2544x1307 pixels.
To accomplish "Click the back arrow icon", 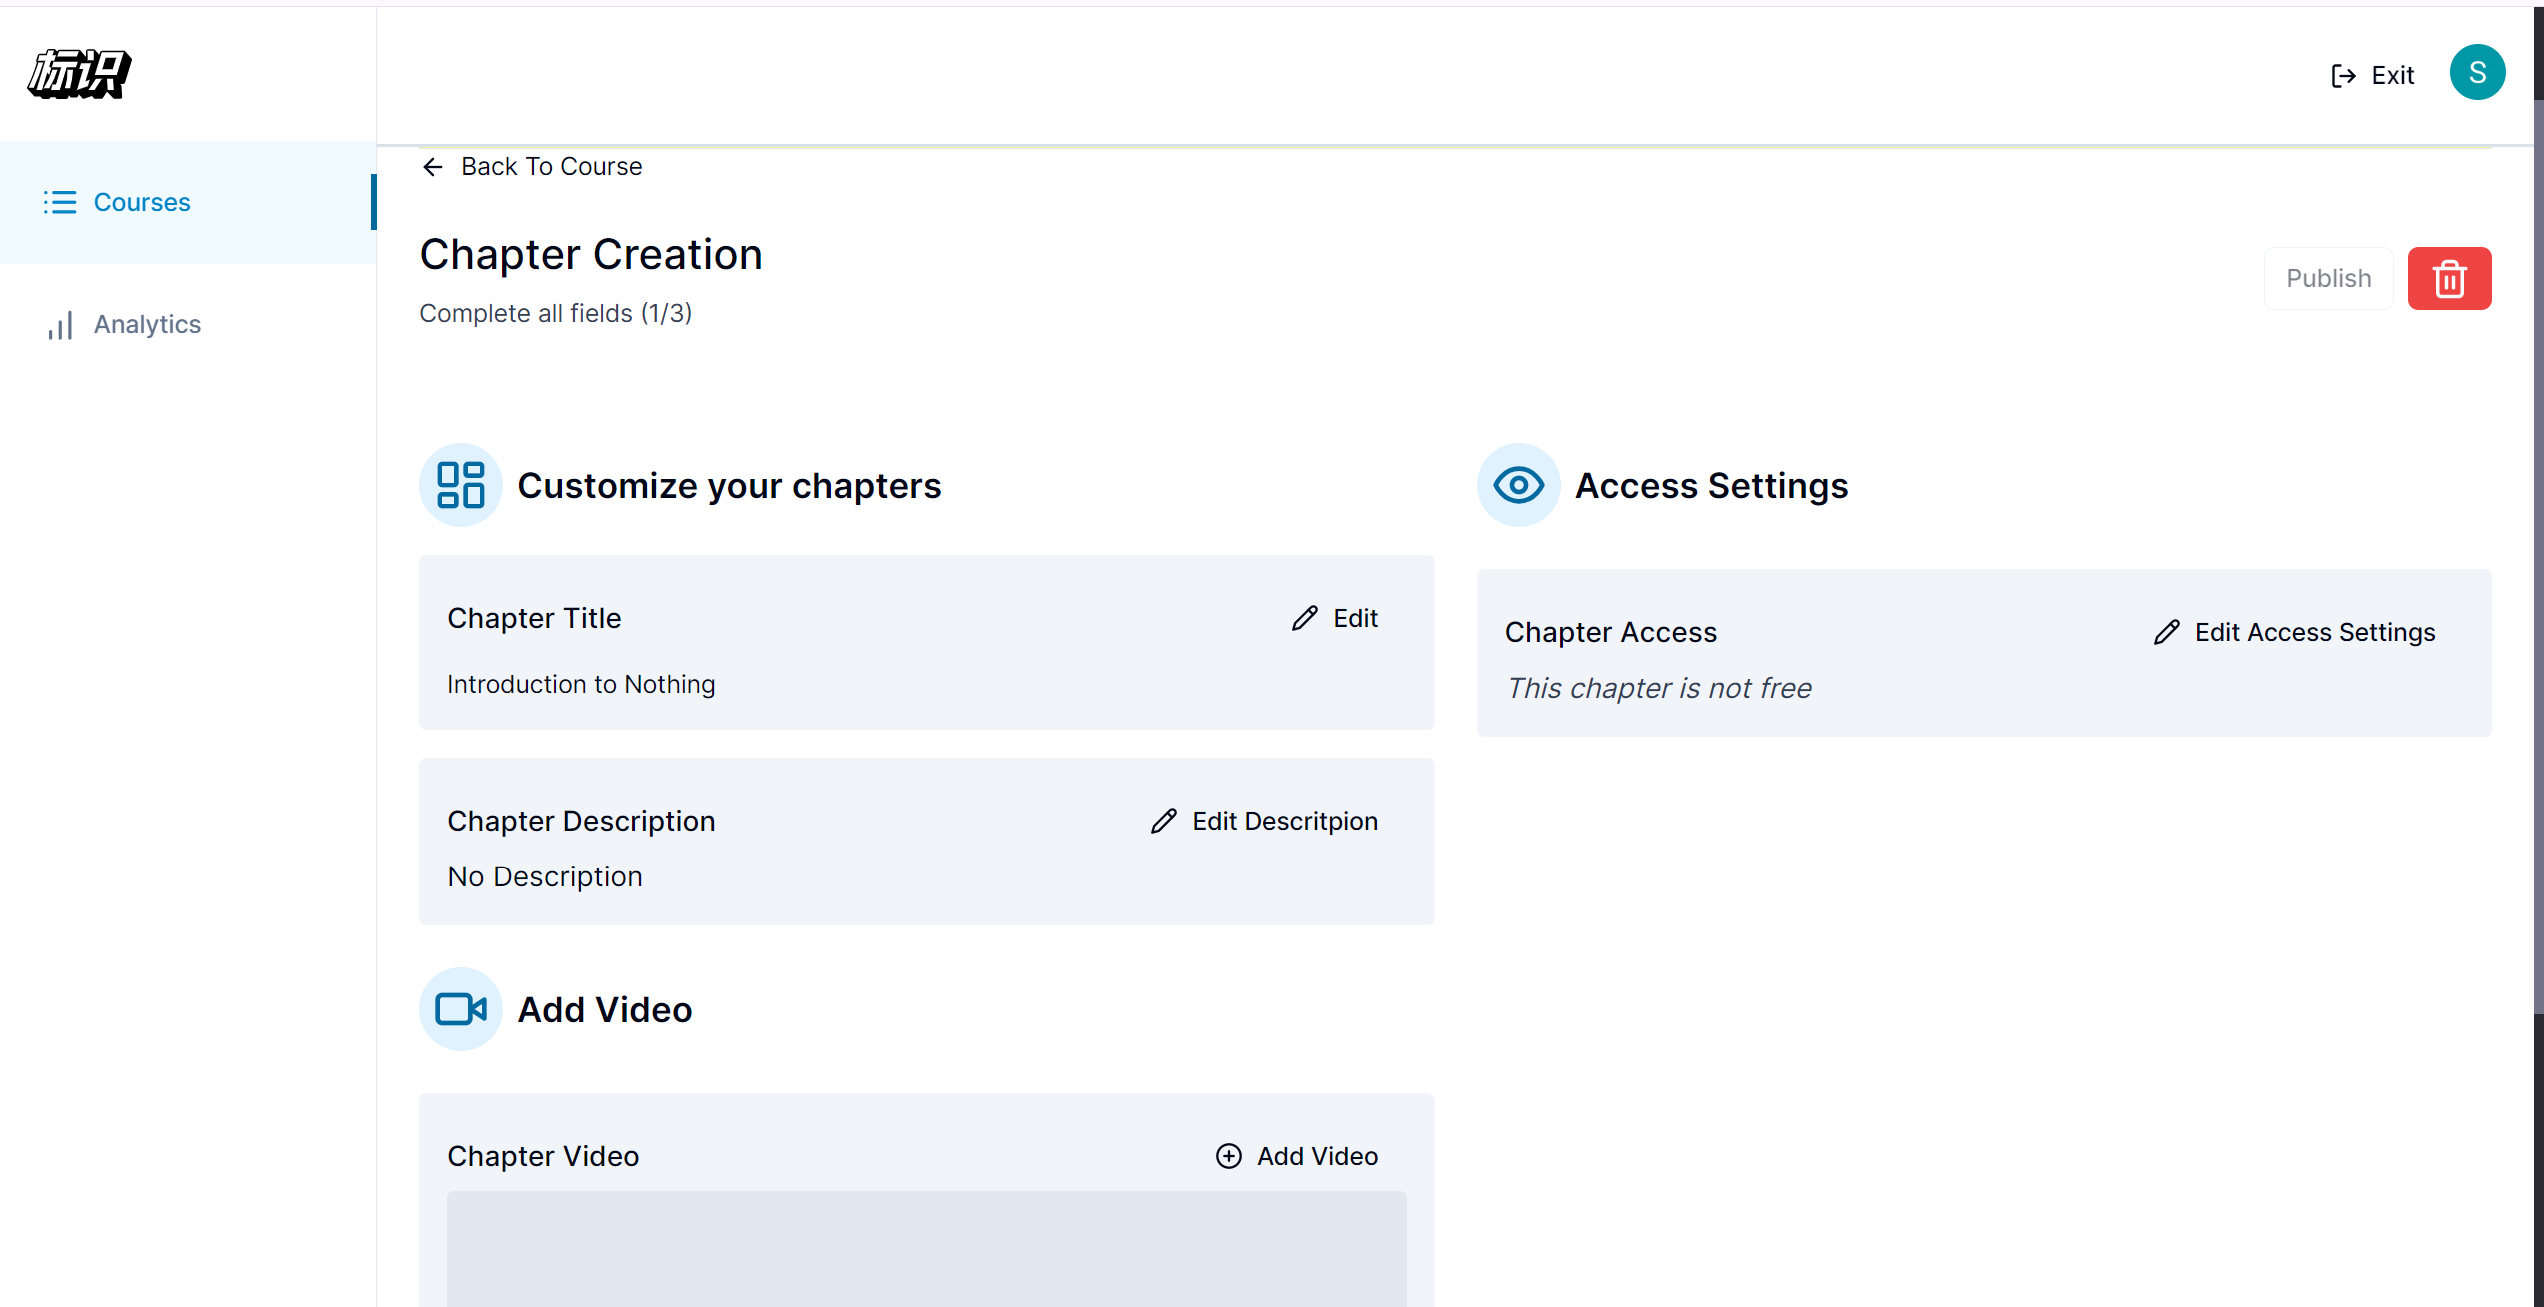I will click(x=433, y=167).
